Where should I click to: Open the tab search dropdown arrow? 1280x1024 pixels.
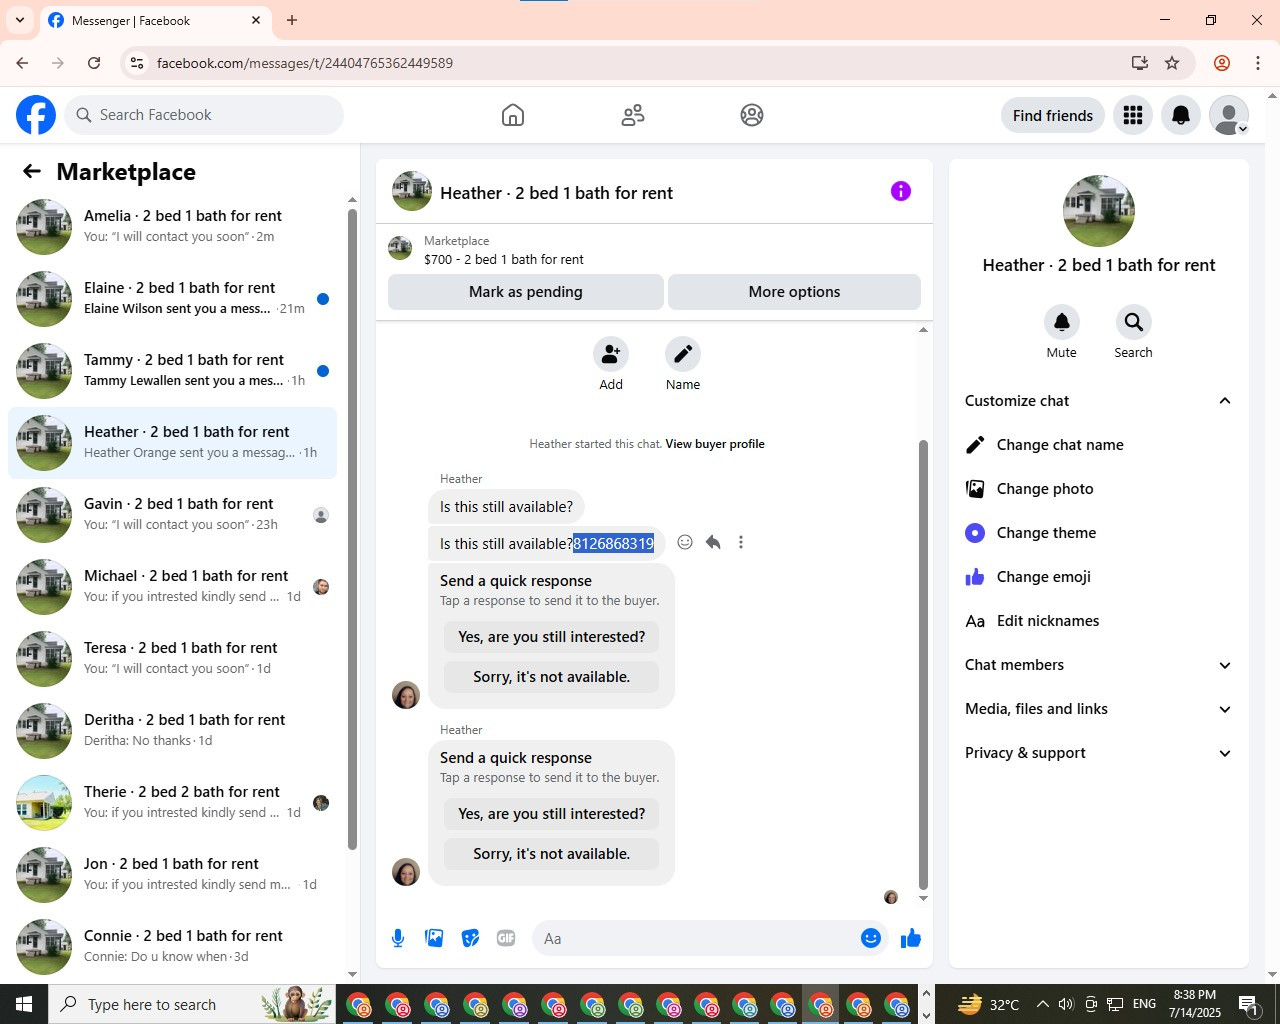pyautogui.click(x=19, y=20)
